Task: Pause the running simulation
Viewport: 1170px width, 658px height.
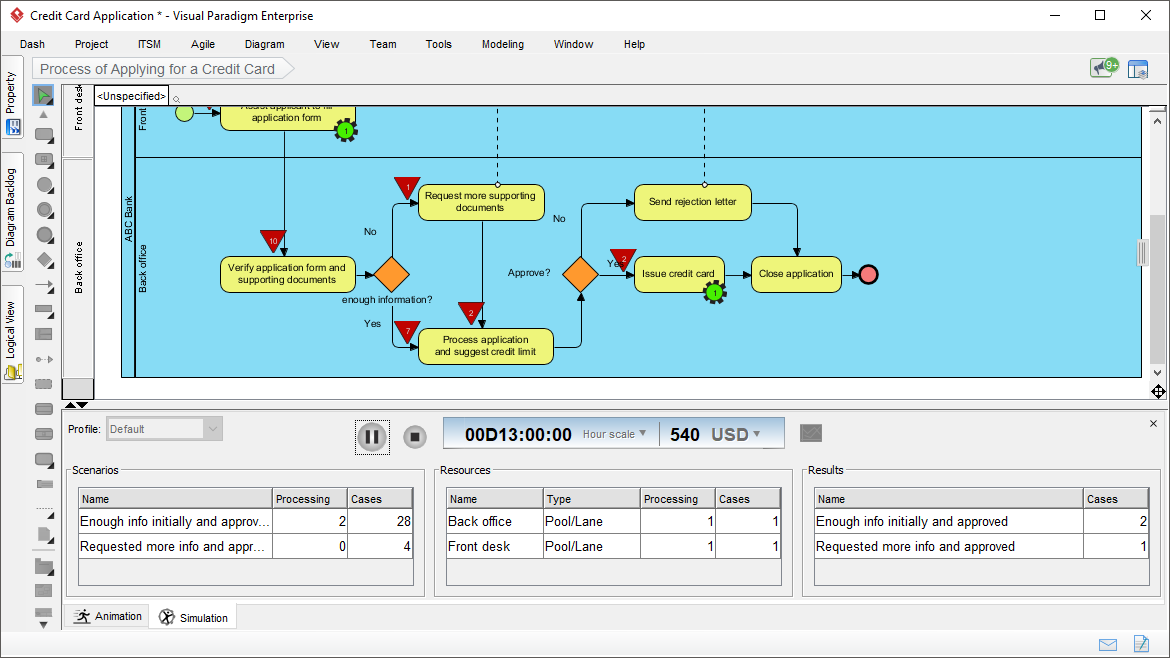Action: coord(371,436)
